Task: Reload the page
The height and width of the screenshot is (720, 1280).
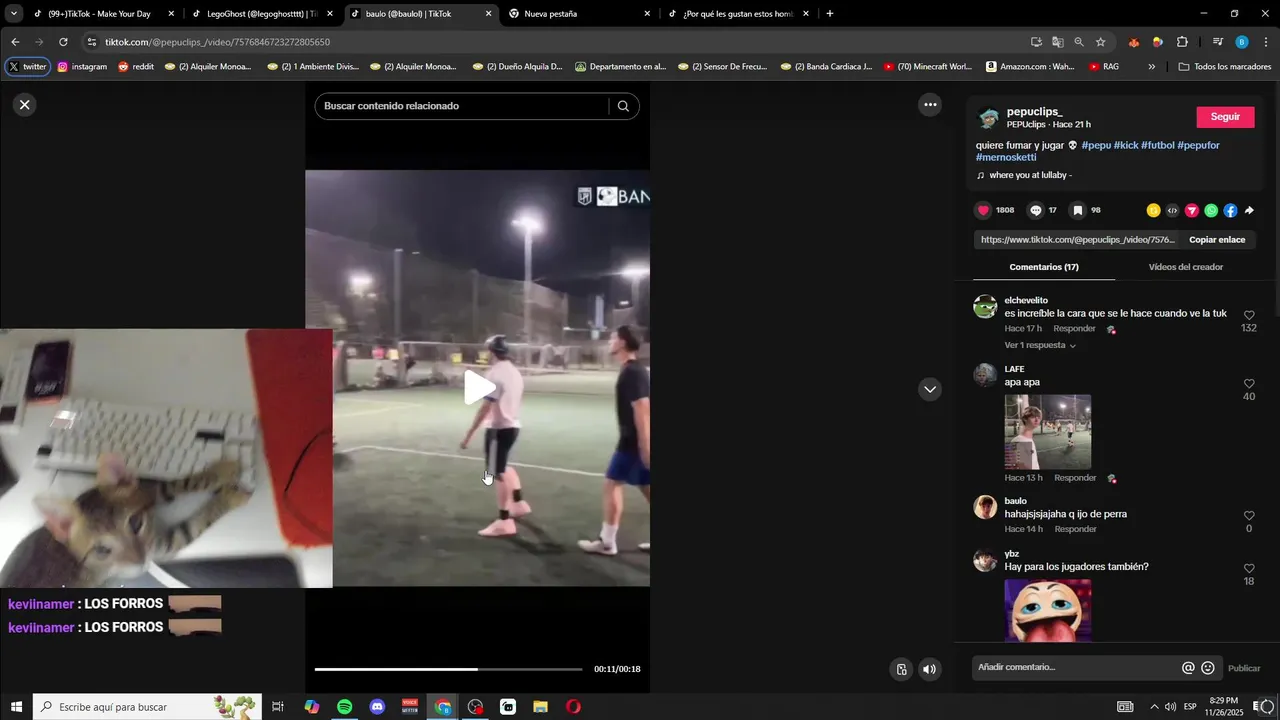Action: coord(63,42)
